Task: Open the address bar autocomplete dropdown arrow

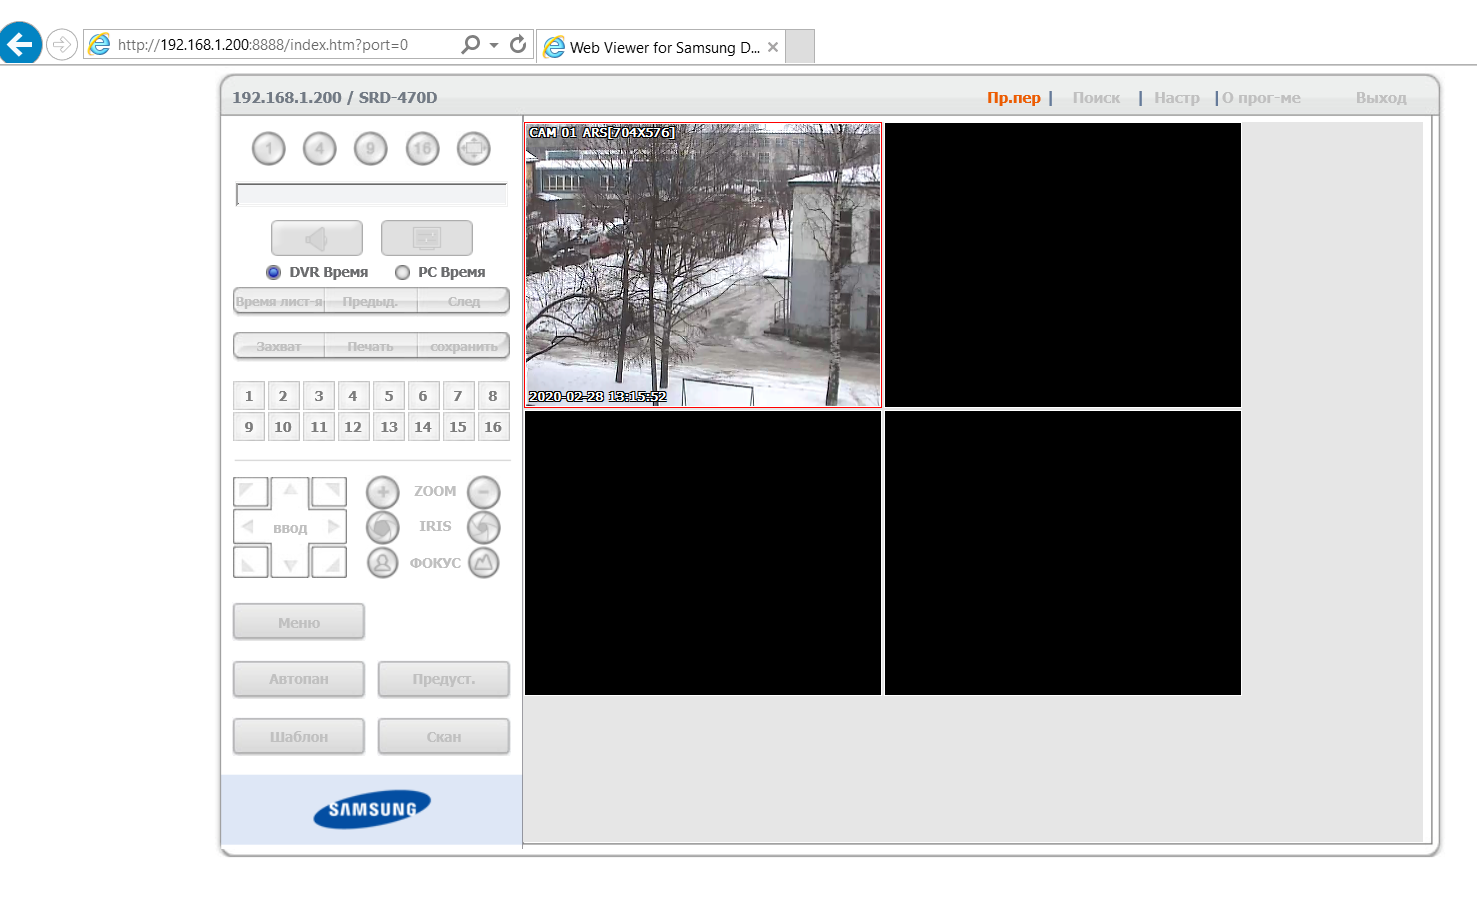Action: tap(494, 45)
